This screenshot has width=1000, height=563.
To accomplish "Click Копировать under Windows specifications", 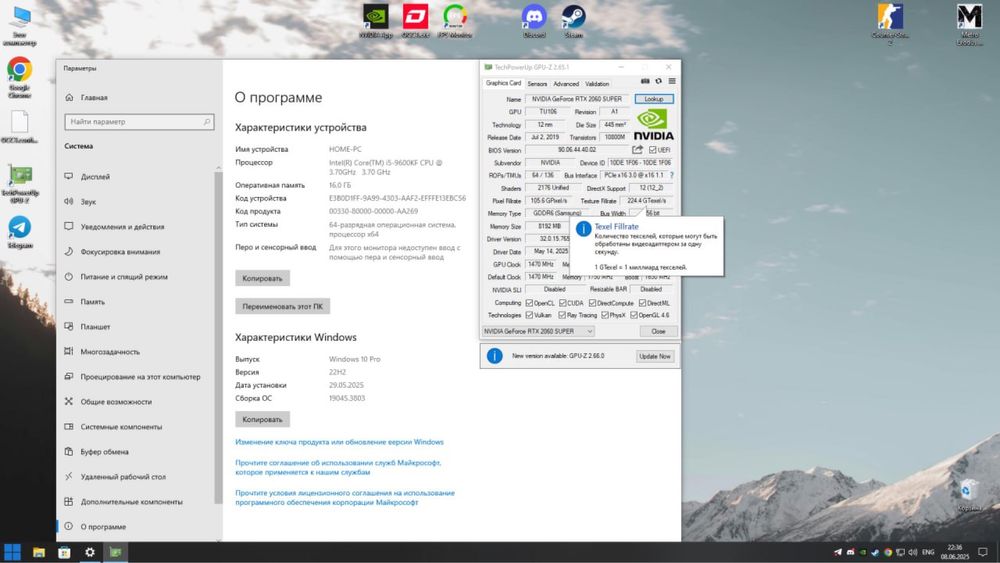I will coord(262,419).
